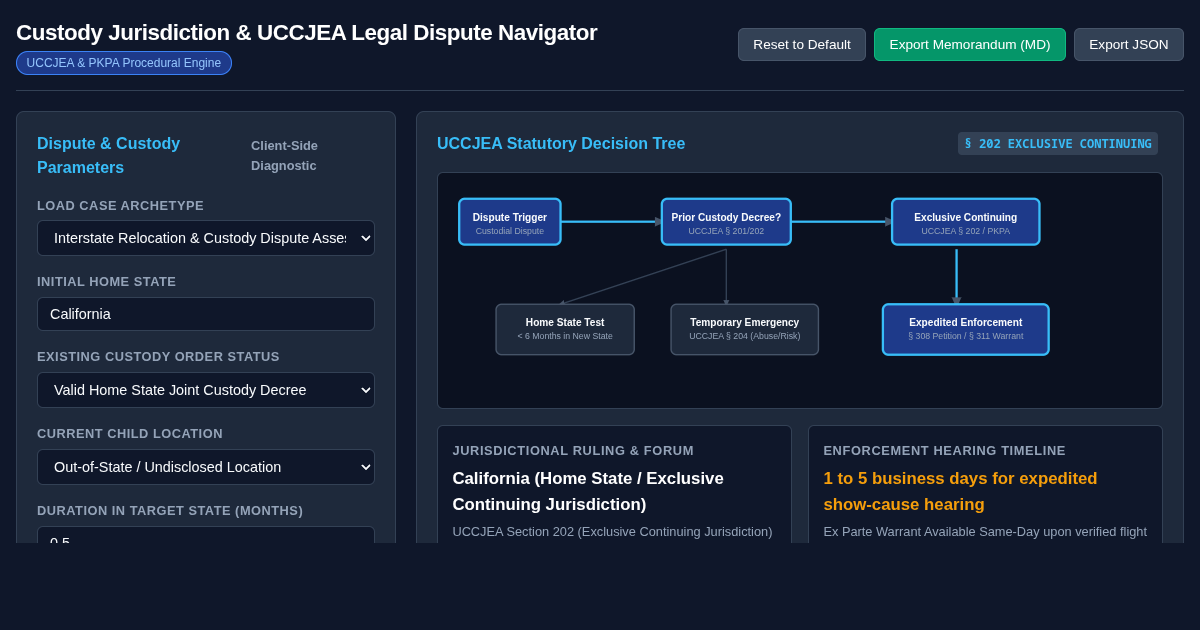The width and height of the screenshot is (1200, 630).
Task: Click the page title Custody Jurisdiction Navigator
Action: tap(306, 33)
